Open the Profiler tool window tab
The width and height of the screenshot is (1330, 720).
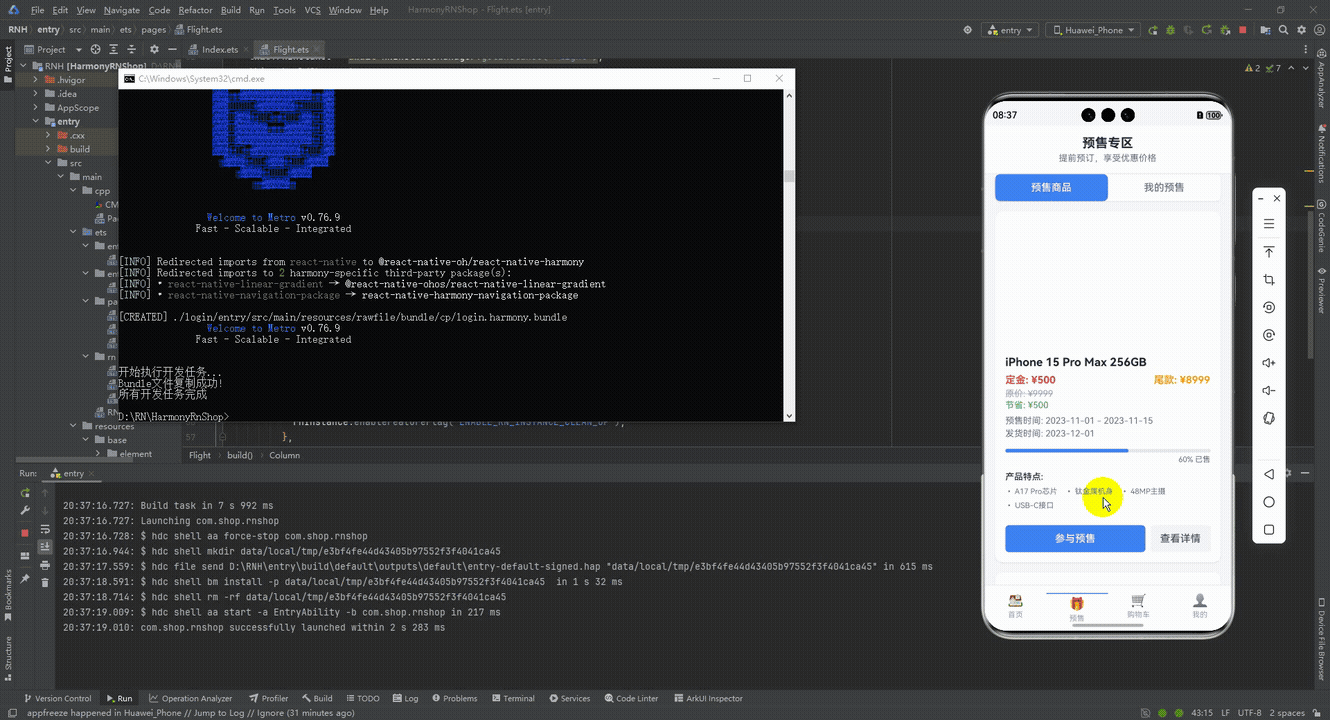click(268, 698)
